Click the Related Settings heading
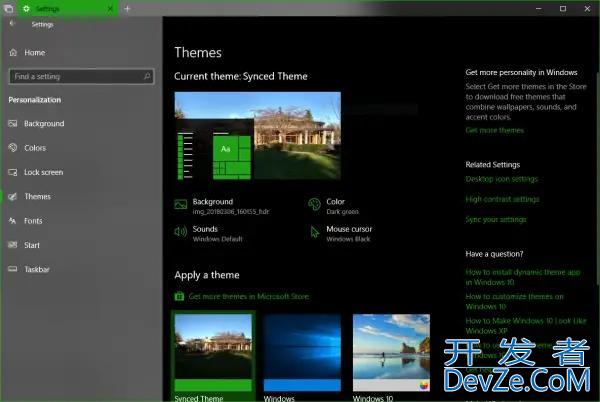Viewport: 600px width, 402px height. click(492, 165)
